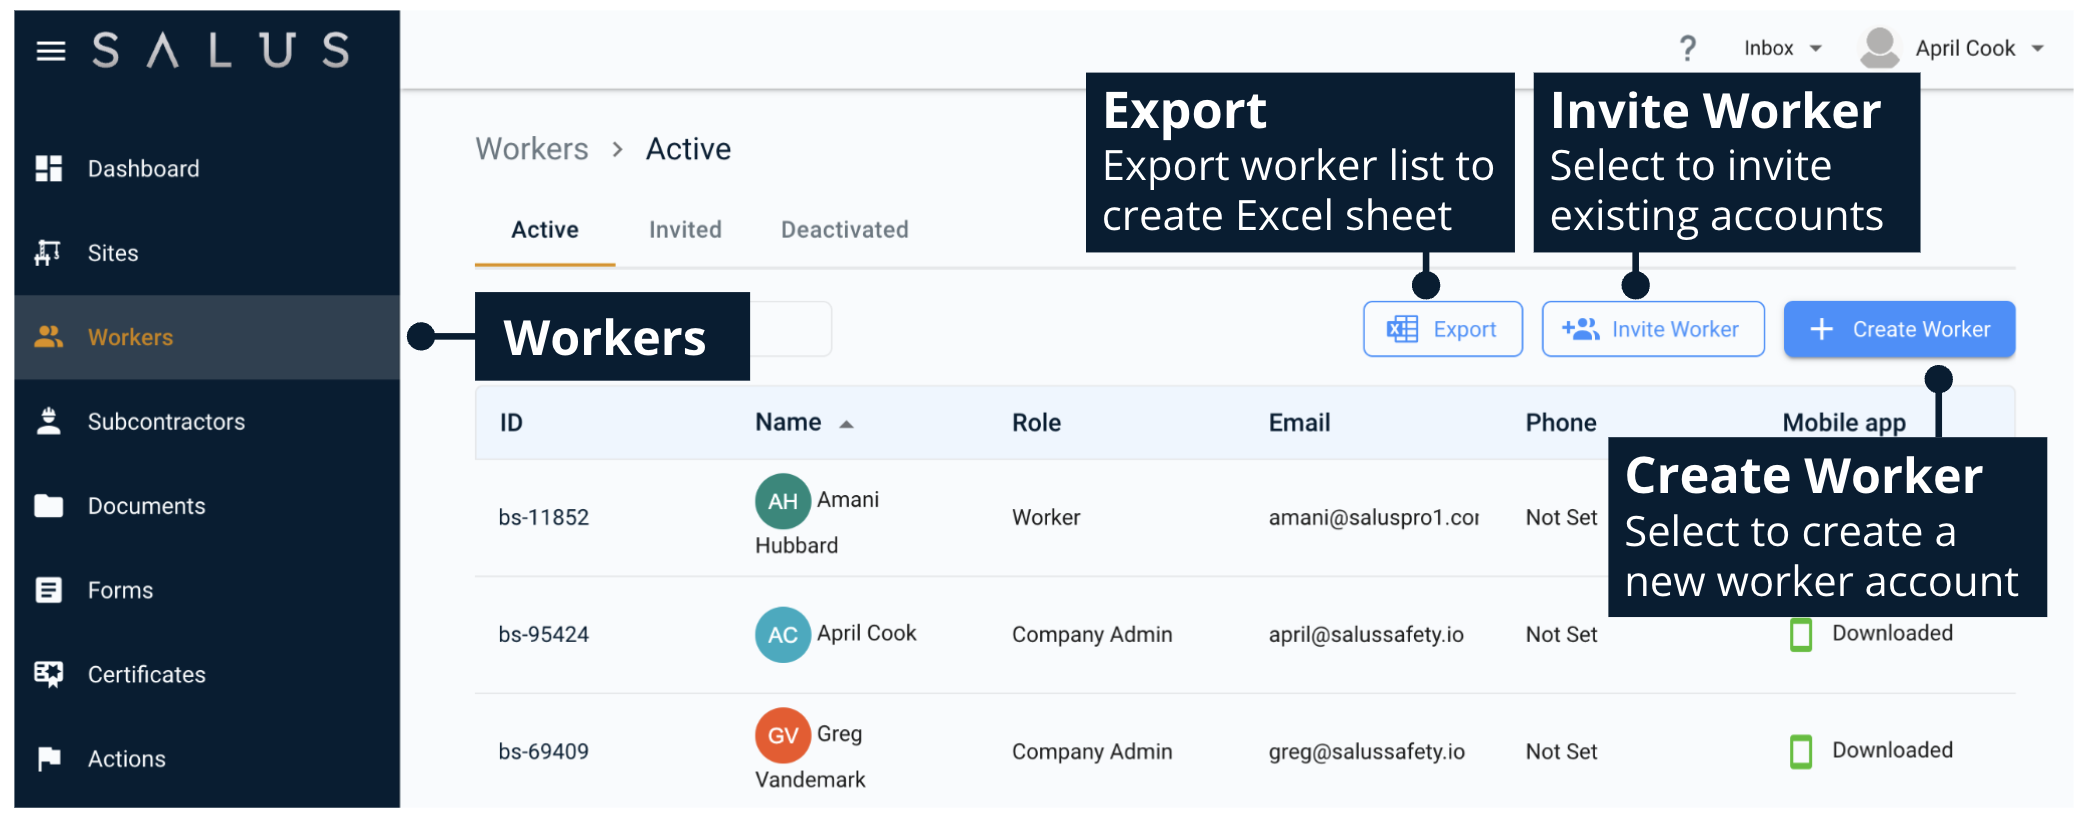The image size is (2096, 828).
Task: Switch to the Invited tab
Action: coord(685,230)
